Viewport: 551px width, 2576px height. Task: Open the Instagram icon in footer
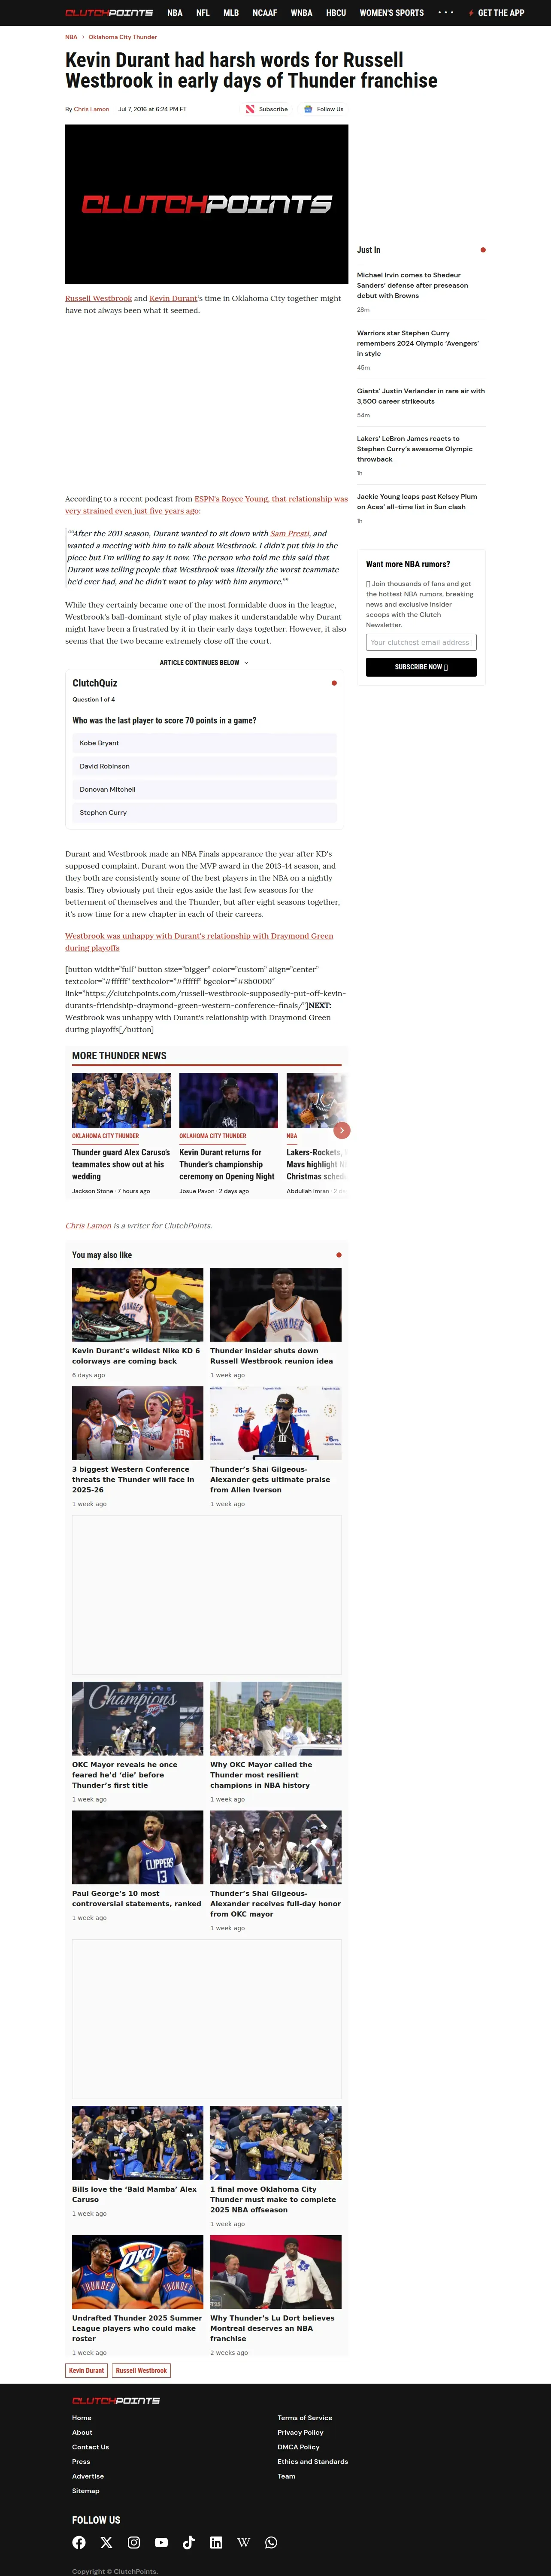[133, 2542]
